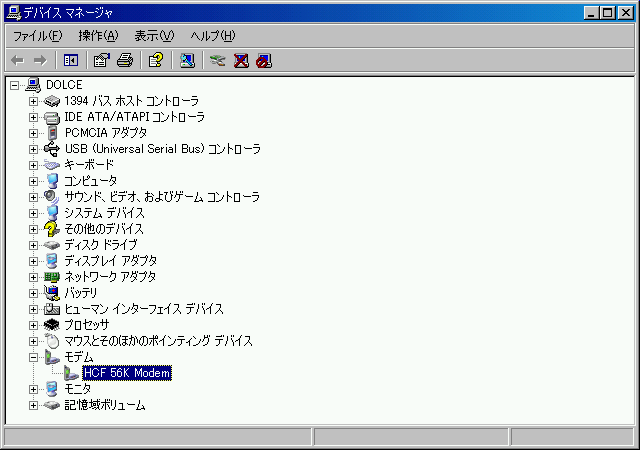Expand 1394 バス ホスト コントローラ node
The width and height of the screenshot is (640, 450).
point(33,101)
